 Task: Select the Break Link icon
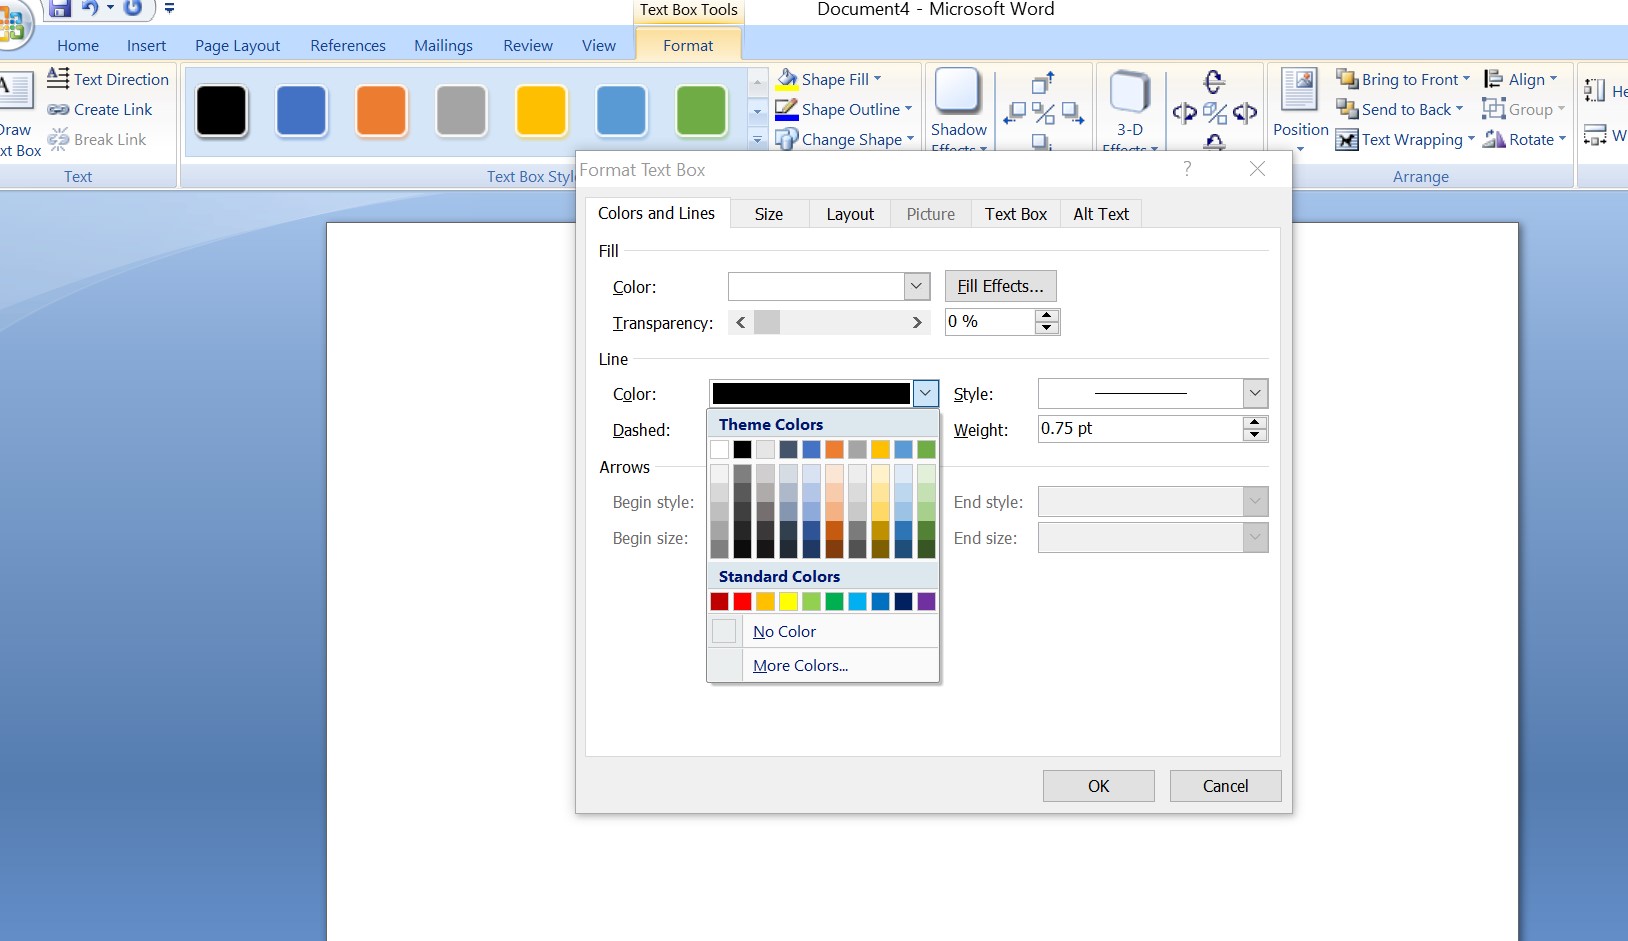pyautogui.click(x=58, y=139)
